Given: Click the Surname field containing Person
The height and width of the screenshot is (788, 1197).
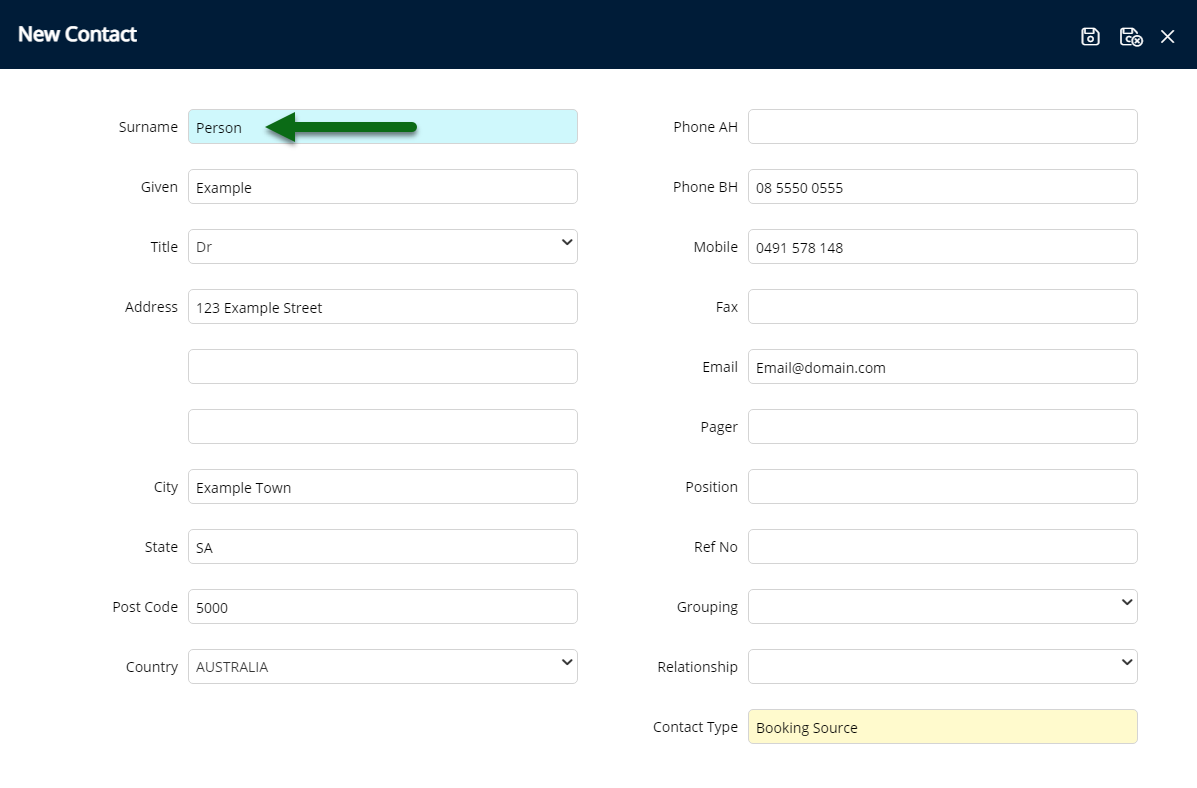Looking at the screenshot, I should 382,127.
